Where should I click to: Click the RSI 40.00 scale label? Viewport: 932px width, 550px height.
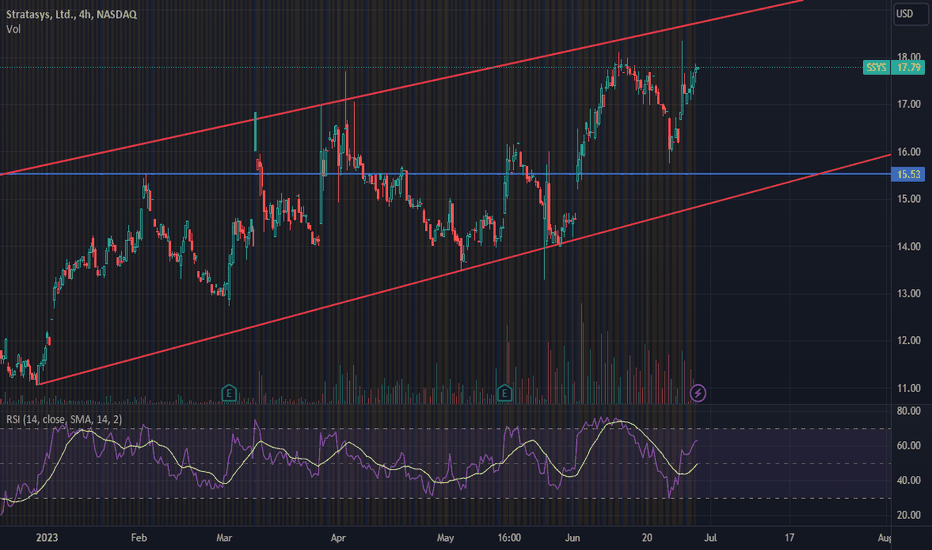point(909,480)
